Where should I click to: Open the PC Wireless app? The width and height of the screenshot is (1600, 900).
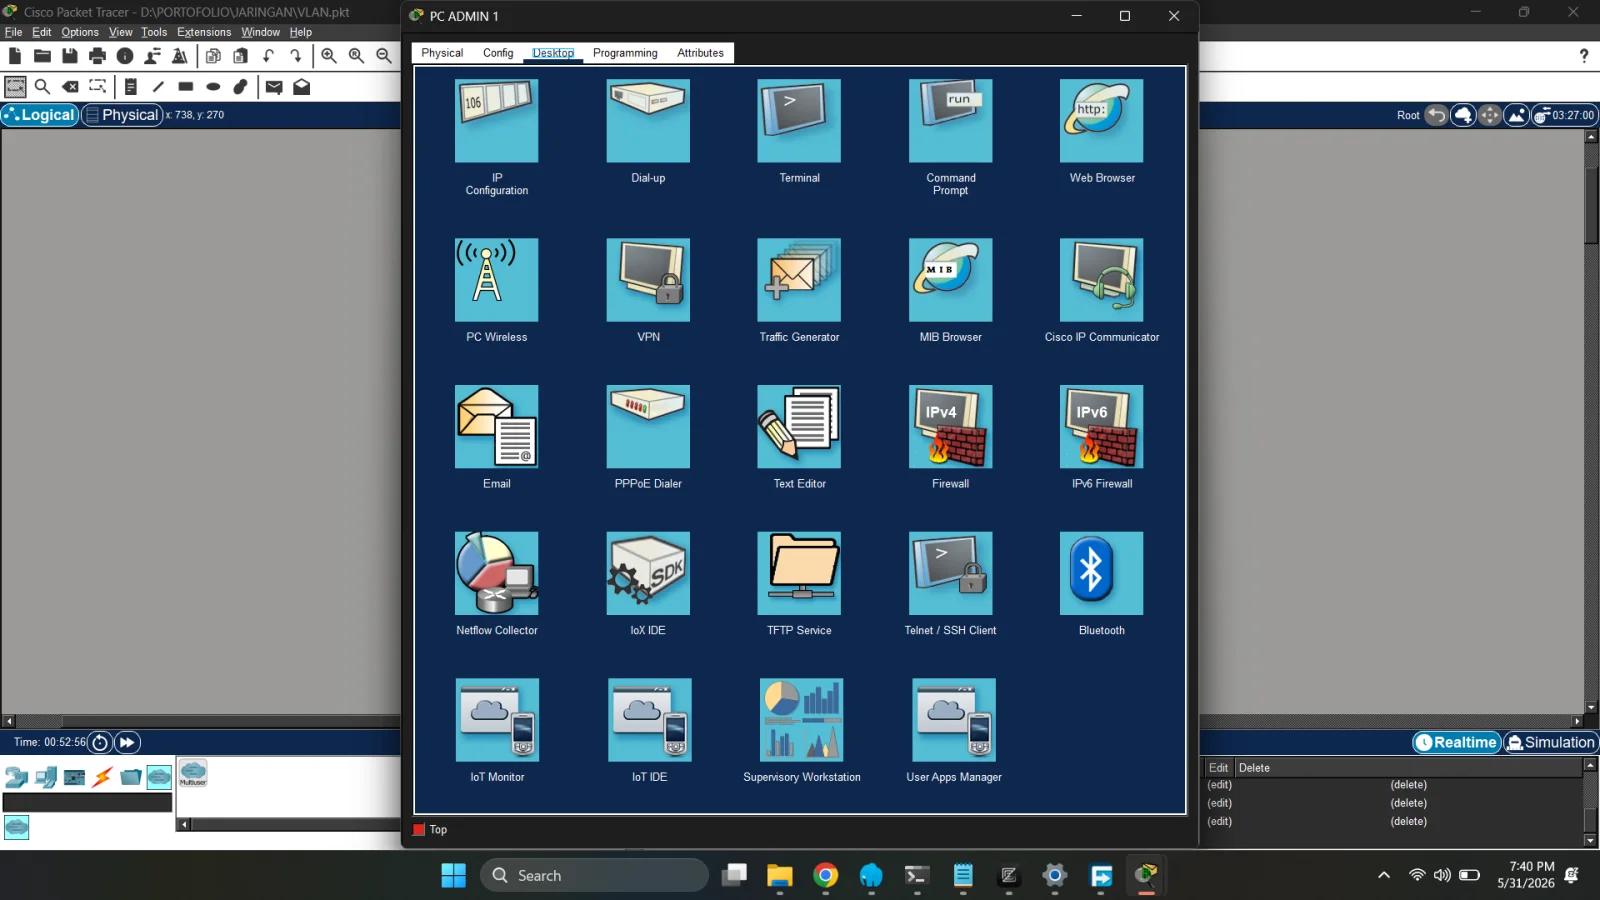[x=496, y=280]
